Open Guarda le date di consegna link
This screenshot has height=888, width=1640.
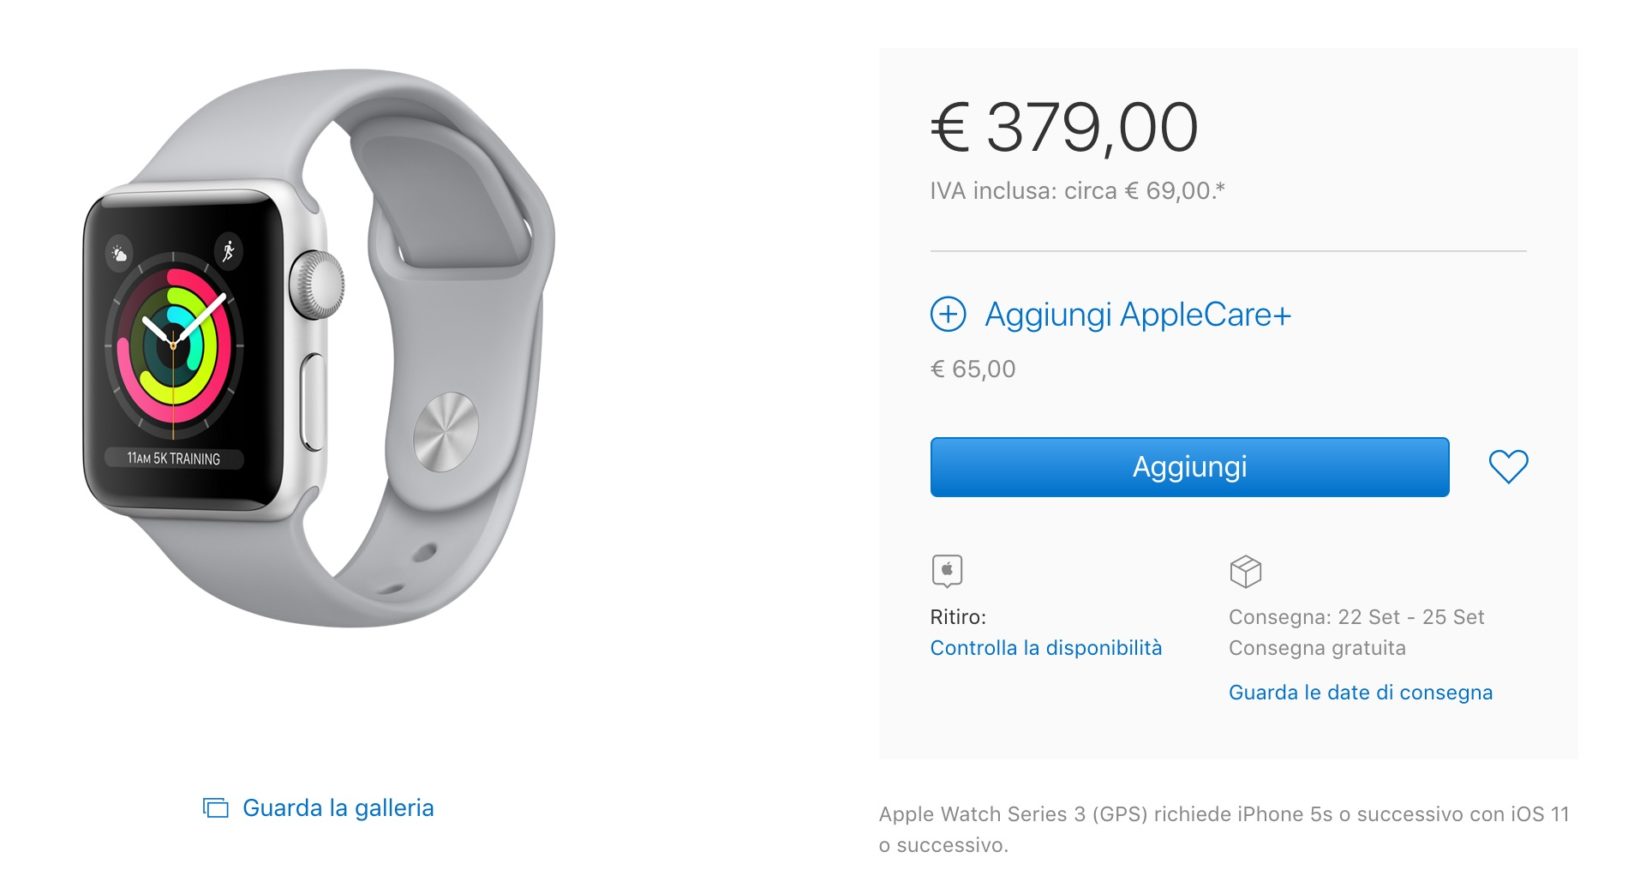click(1360, 693)
